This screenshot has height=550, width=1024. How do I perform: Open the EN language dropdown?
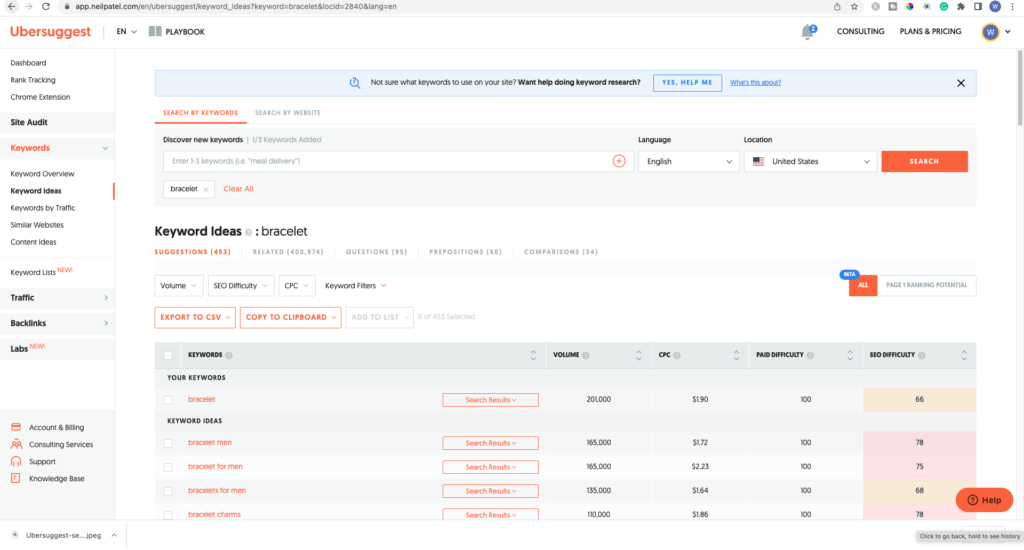point(127,31)
